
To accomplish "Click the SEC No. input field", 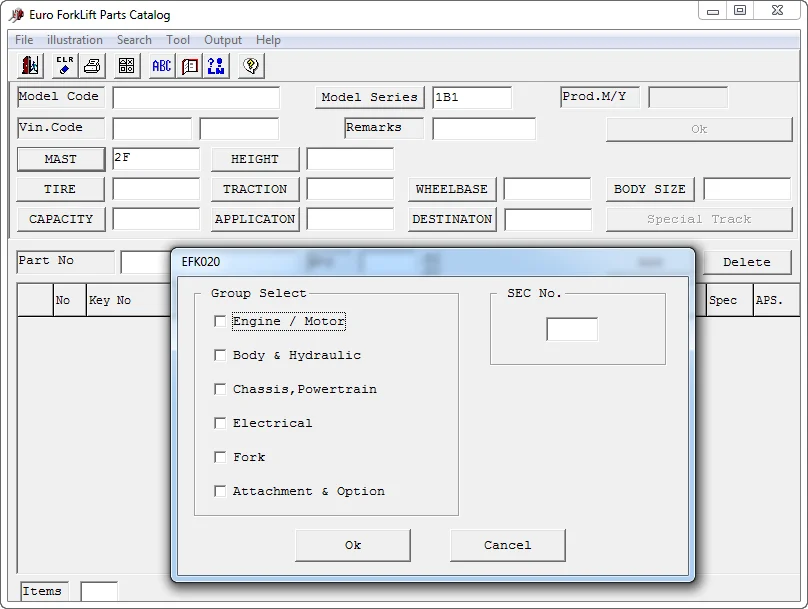I will tap(572, 329).
